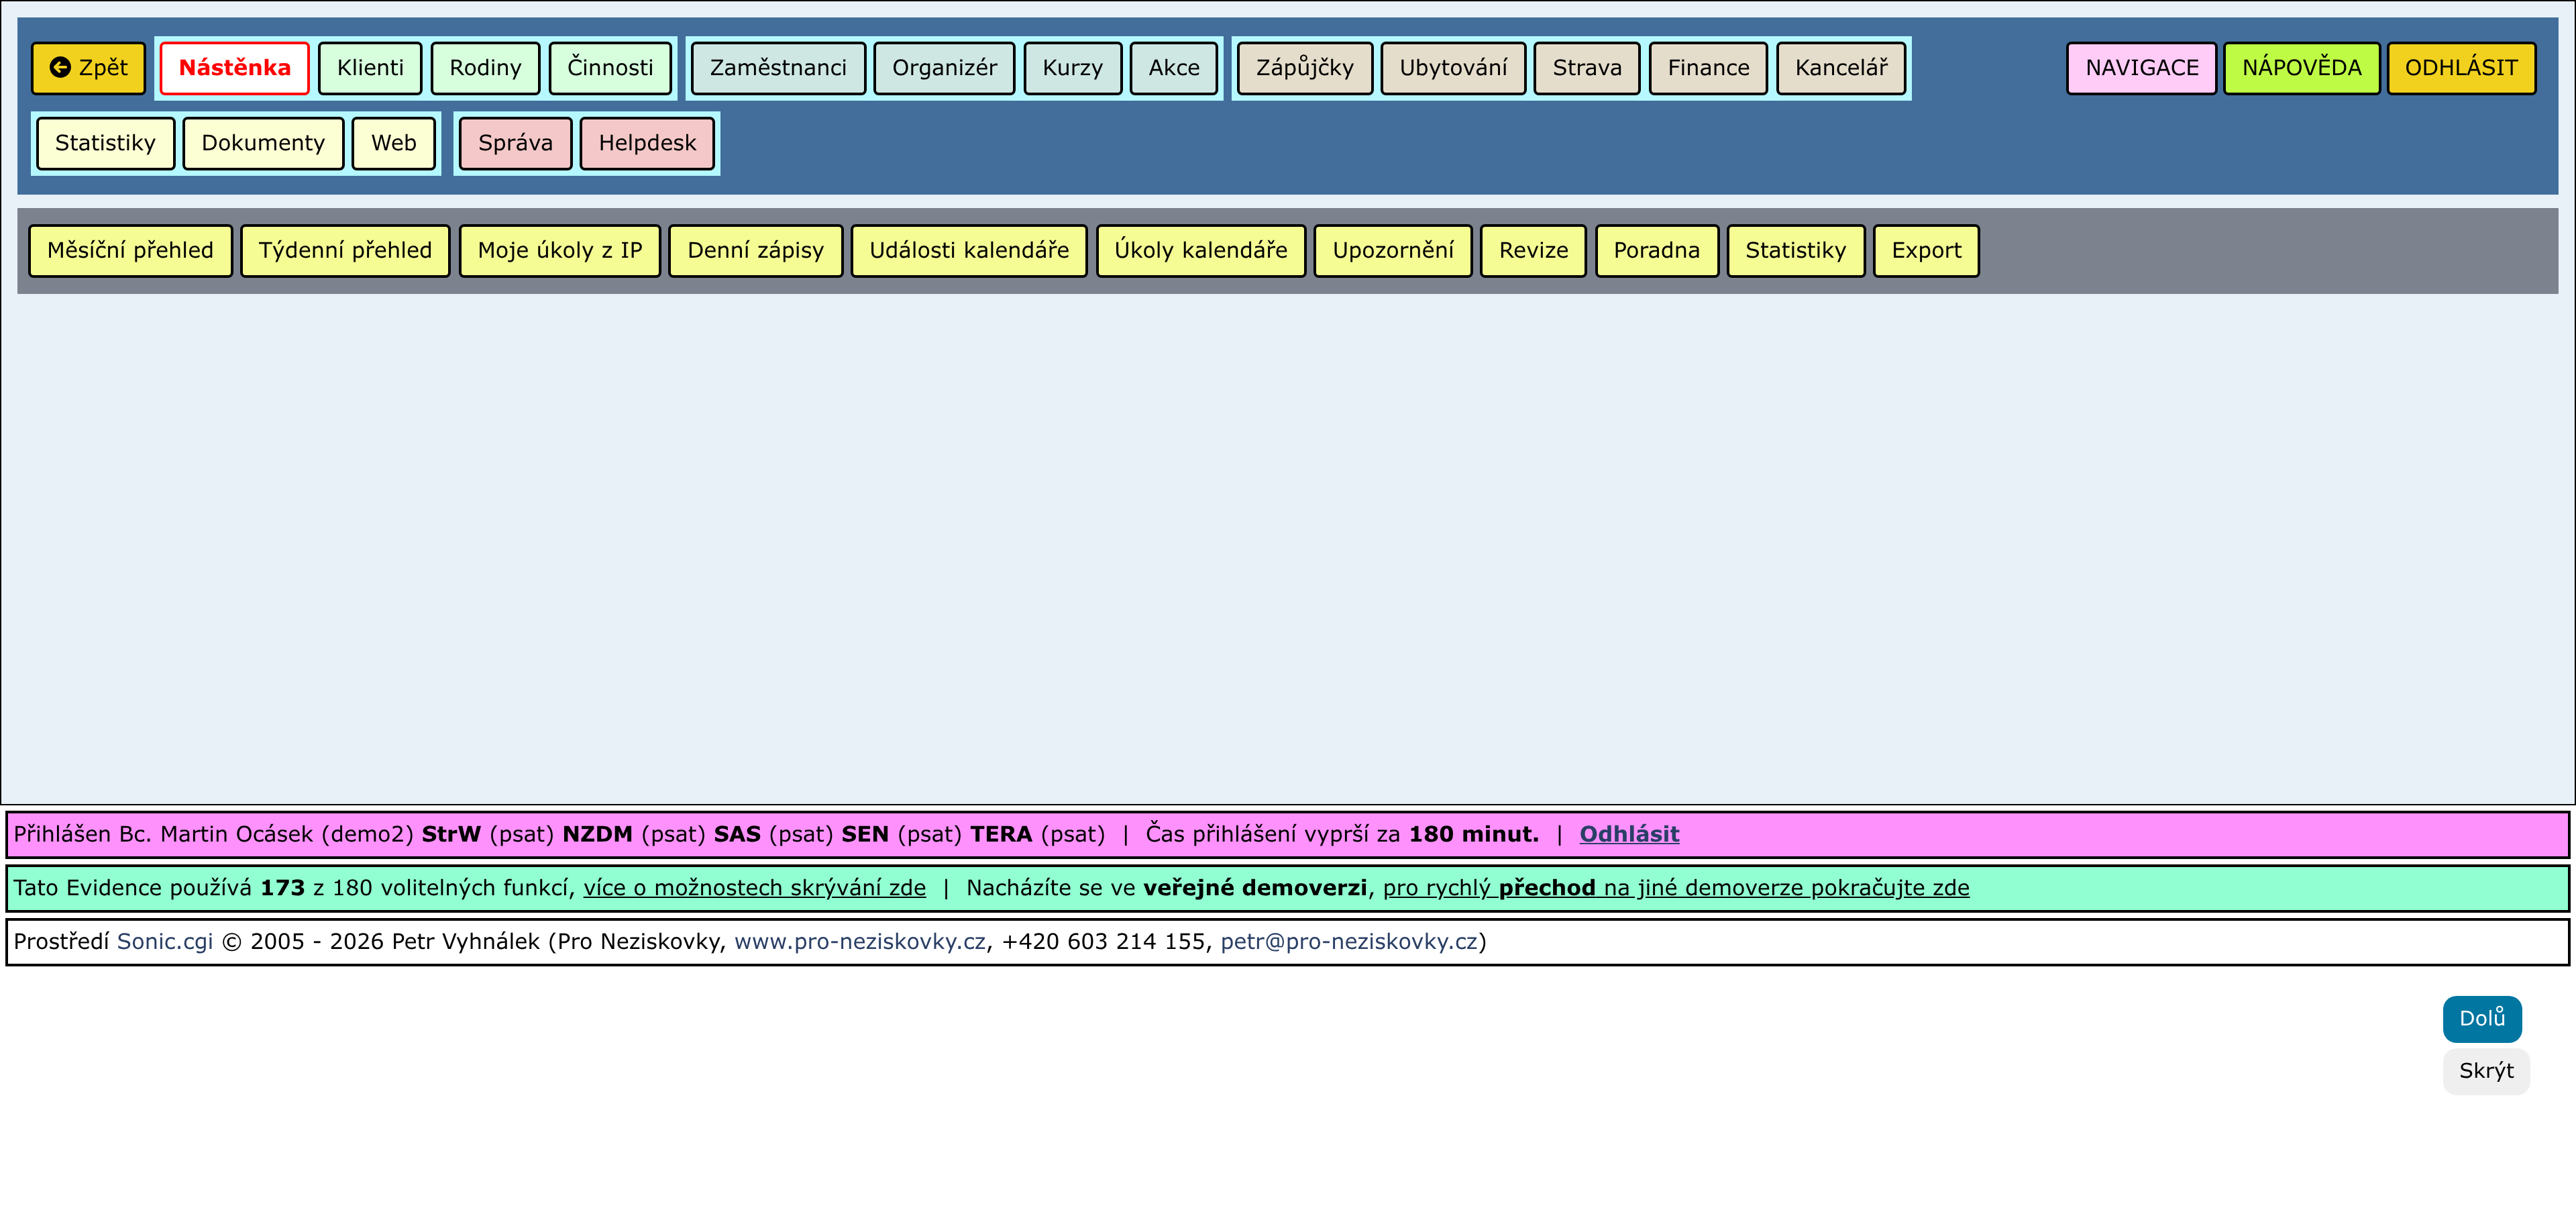The height and width of the screenshot is (1208, 2576).
Task: Open the Klienti section
Action: [x=370, y=68]
